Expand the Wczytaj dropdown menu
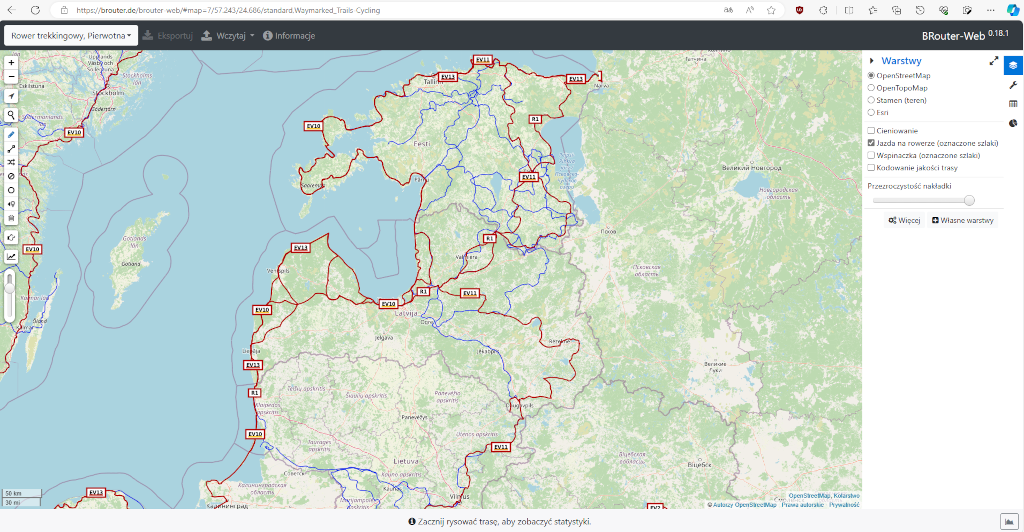Screen dimensions: 1024x532 pos(228,35)
